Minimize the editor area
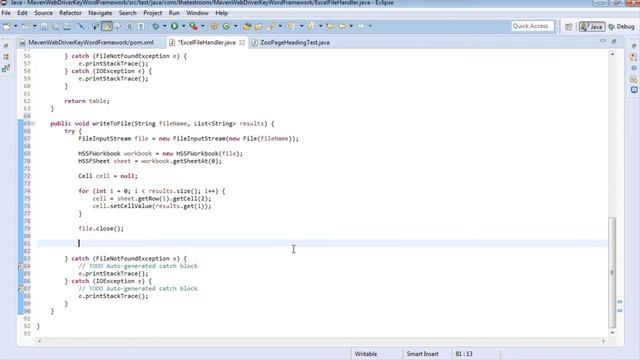640x360 pixels. click(x=603, y=41)
